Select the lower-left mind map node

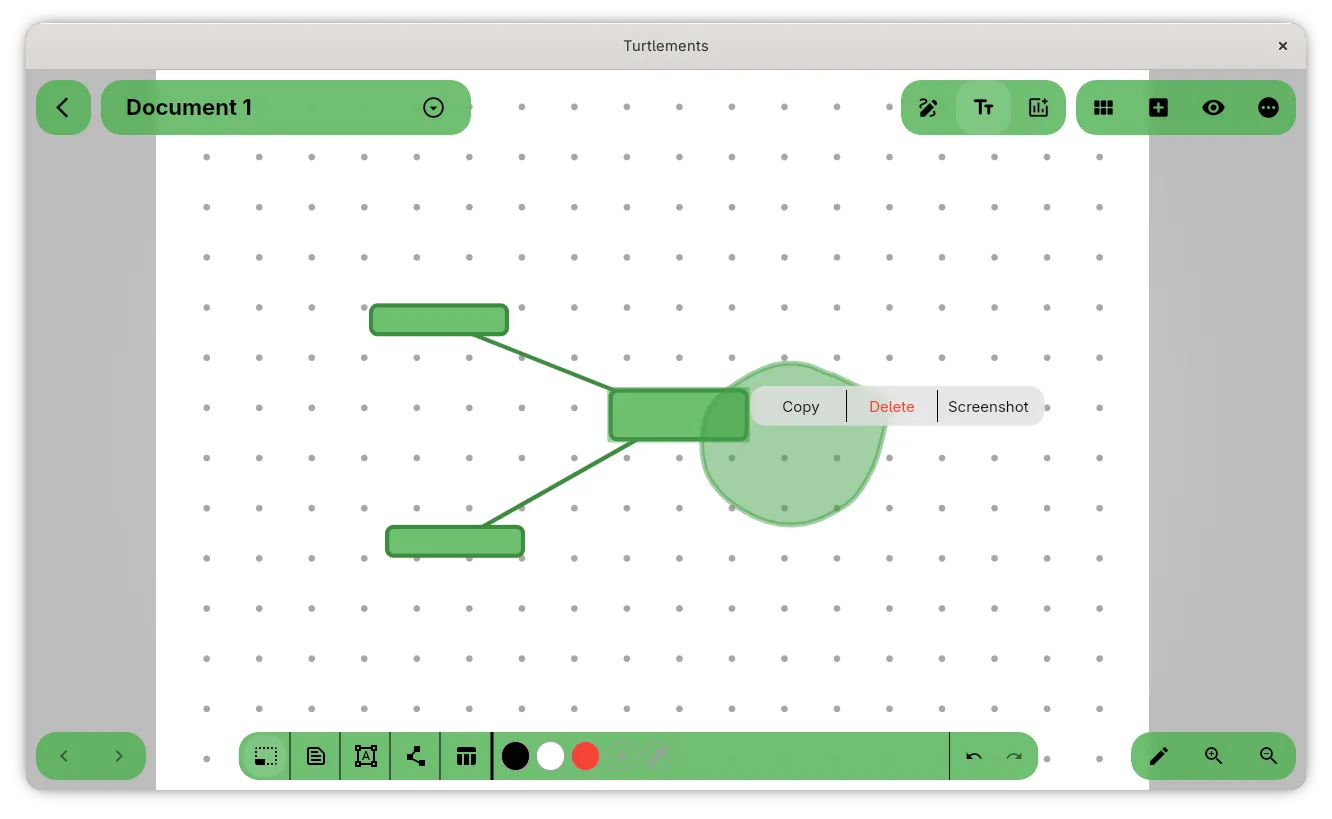tap(455, 541)
